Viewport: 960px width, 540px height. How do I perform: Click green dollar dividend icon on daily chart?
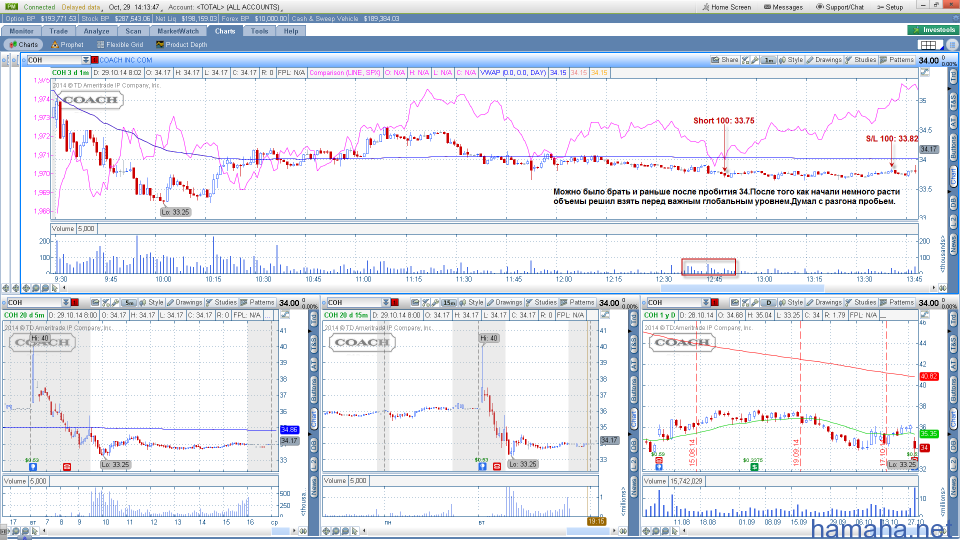click(x=754, y=467)
